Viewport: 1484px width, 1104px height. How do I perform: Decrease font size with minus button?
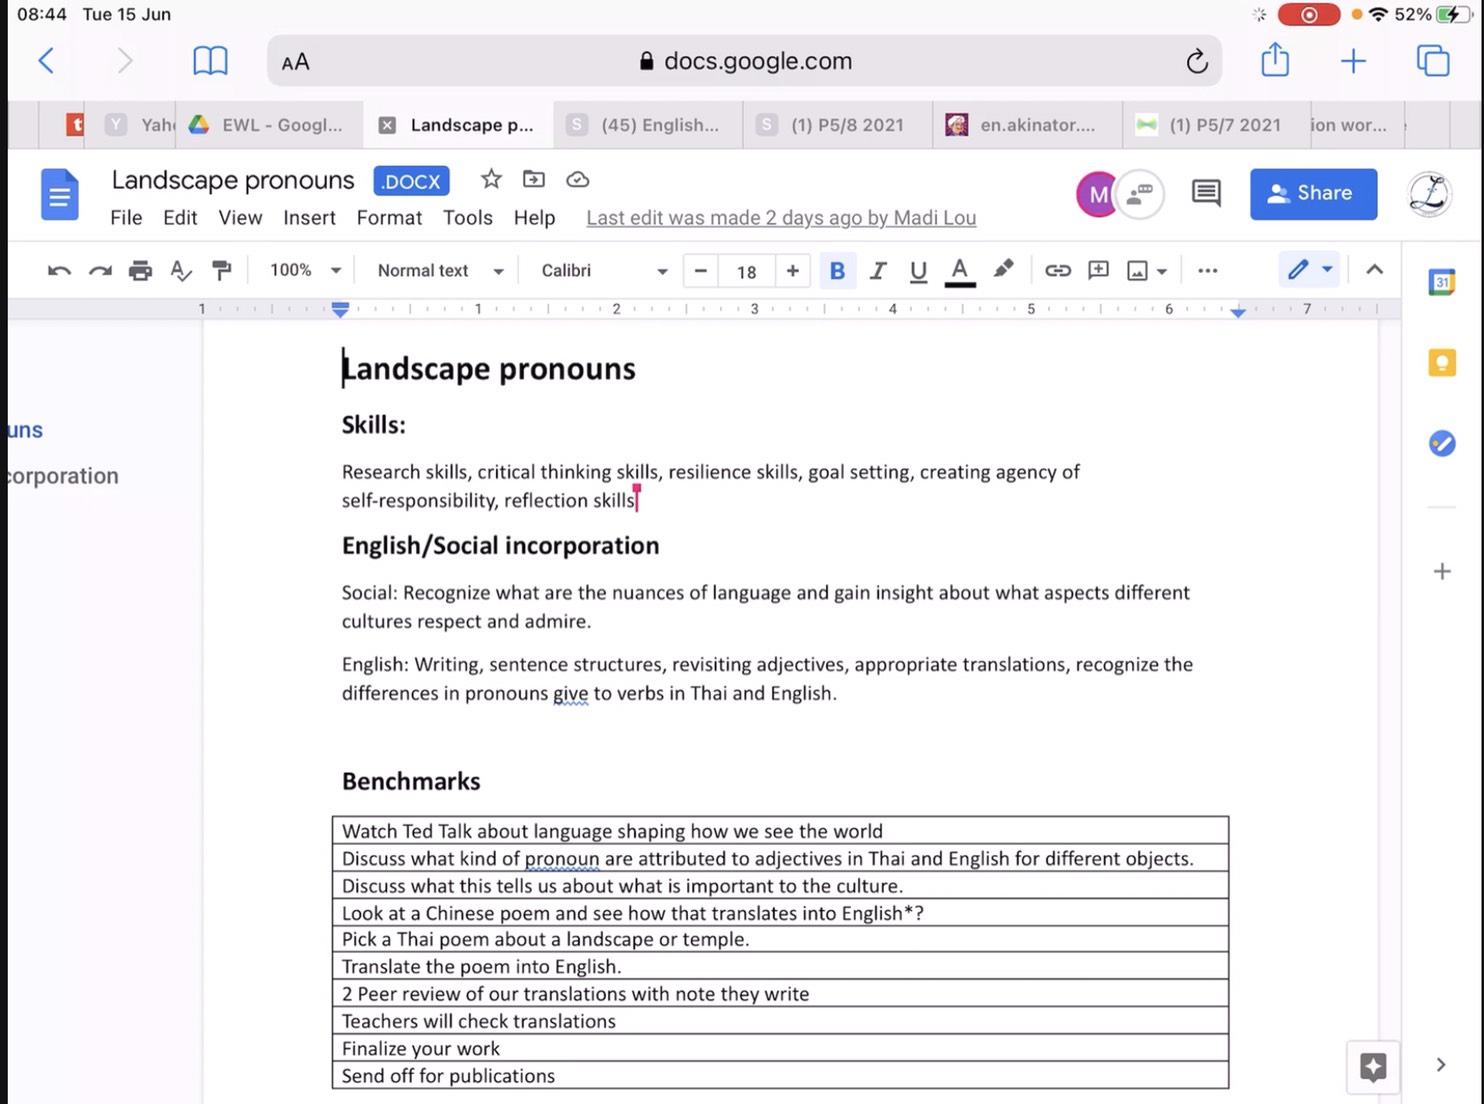click(x=701, y=271)
